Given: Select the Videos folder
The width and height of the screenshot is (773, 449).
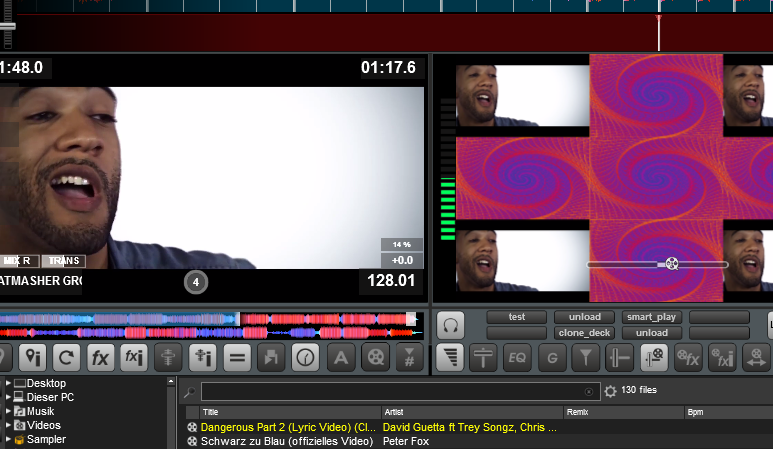Looking at the screenshot, I should [x=37, y=425].
